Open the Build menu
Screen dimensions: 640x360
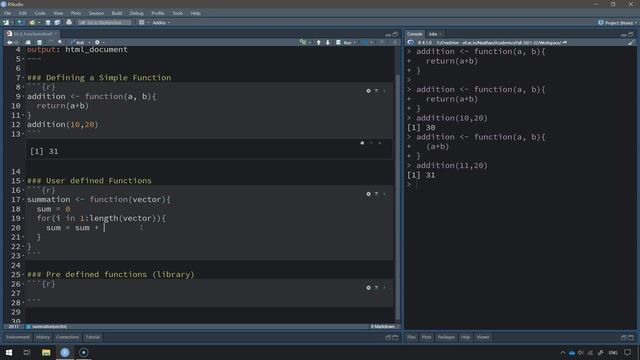[117, 13]
